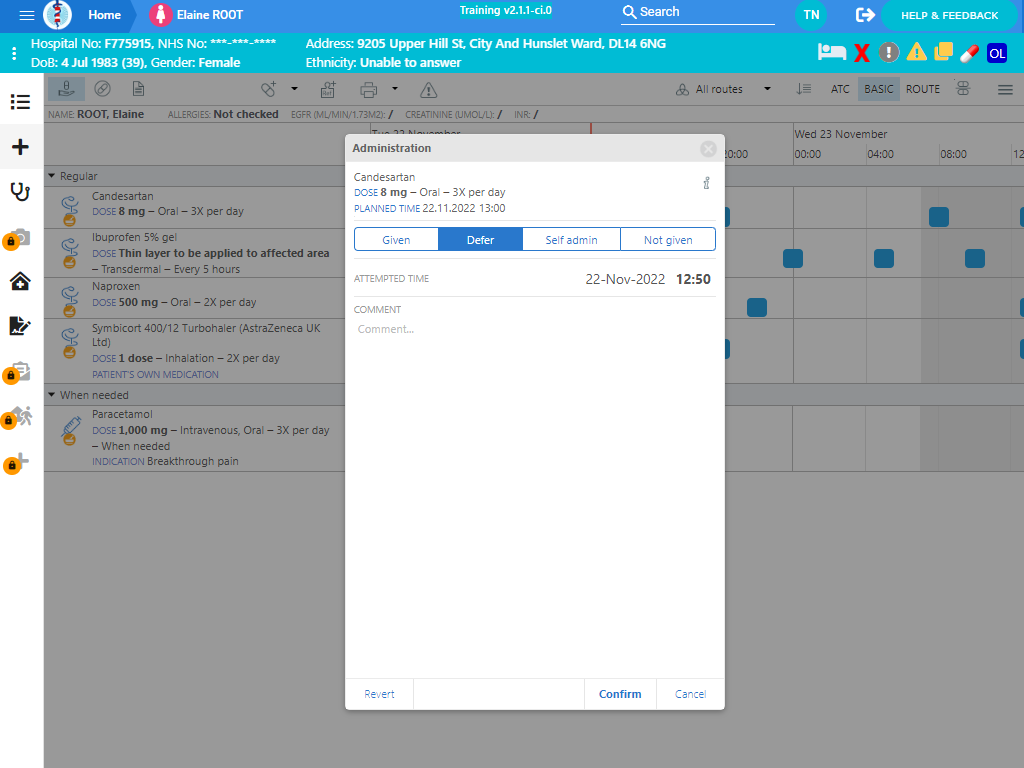
Task: Open the home hospital sidebar icon
Action: (x=20, y=281)
